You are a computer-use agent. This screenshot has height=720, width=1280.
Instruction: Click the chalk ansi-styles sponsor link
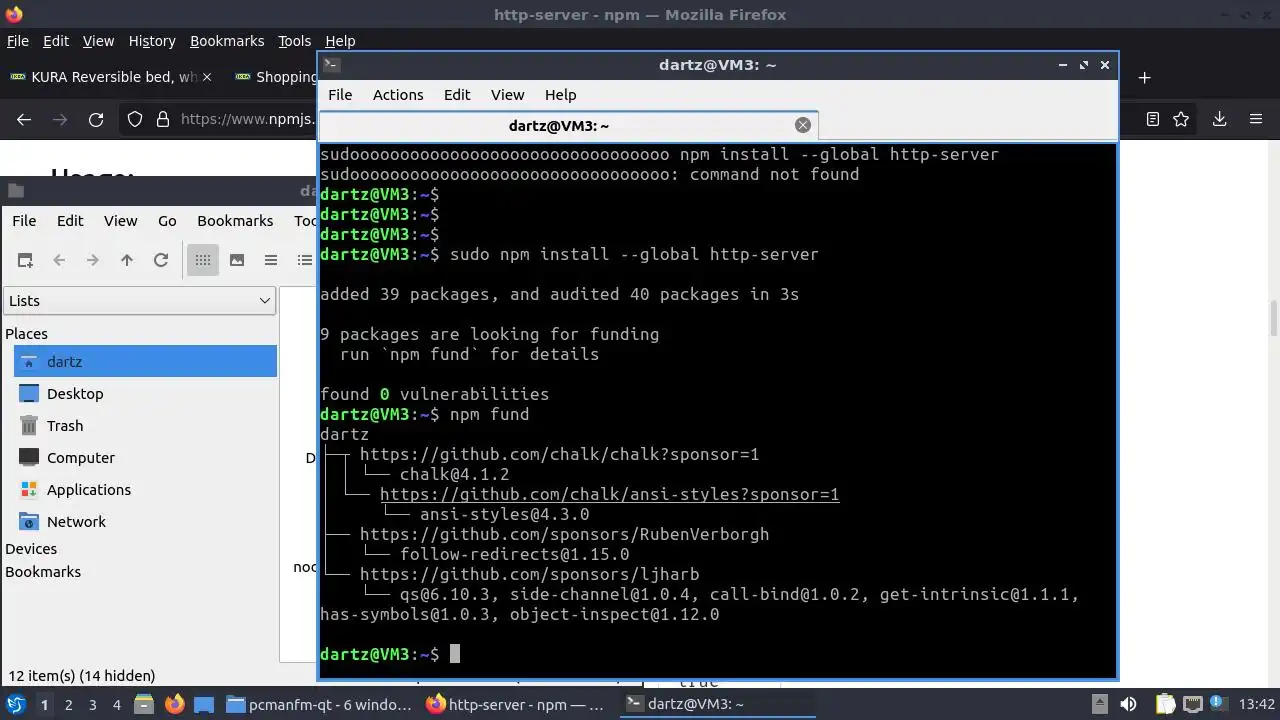click(609, 494)
